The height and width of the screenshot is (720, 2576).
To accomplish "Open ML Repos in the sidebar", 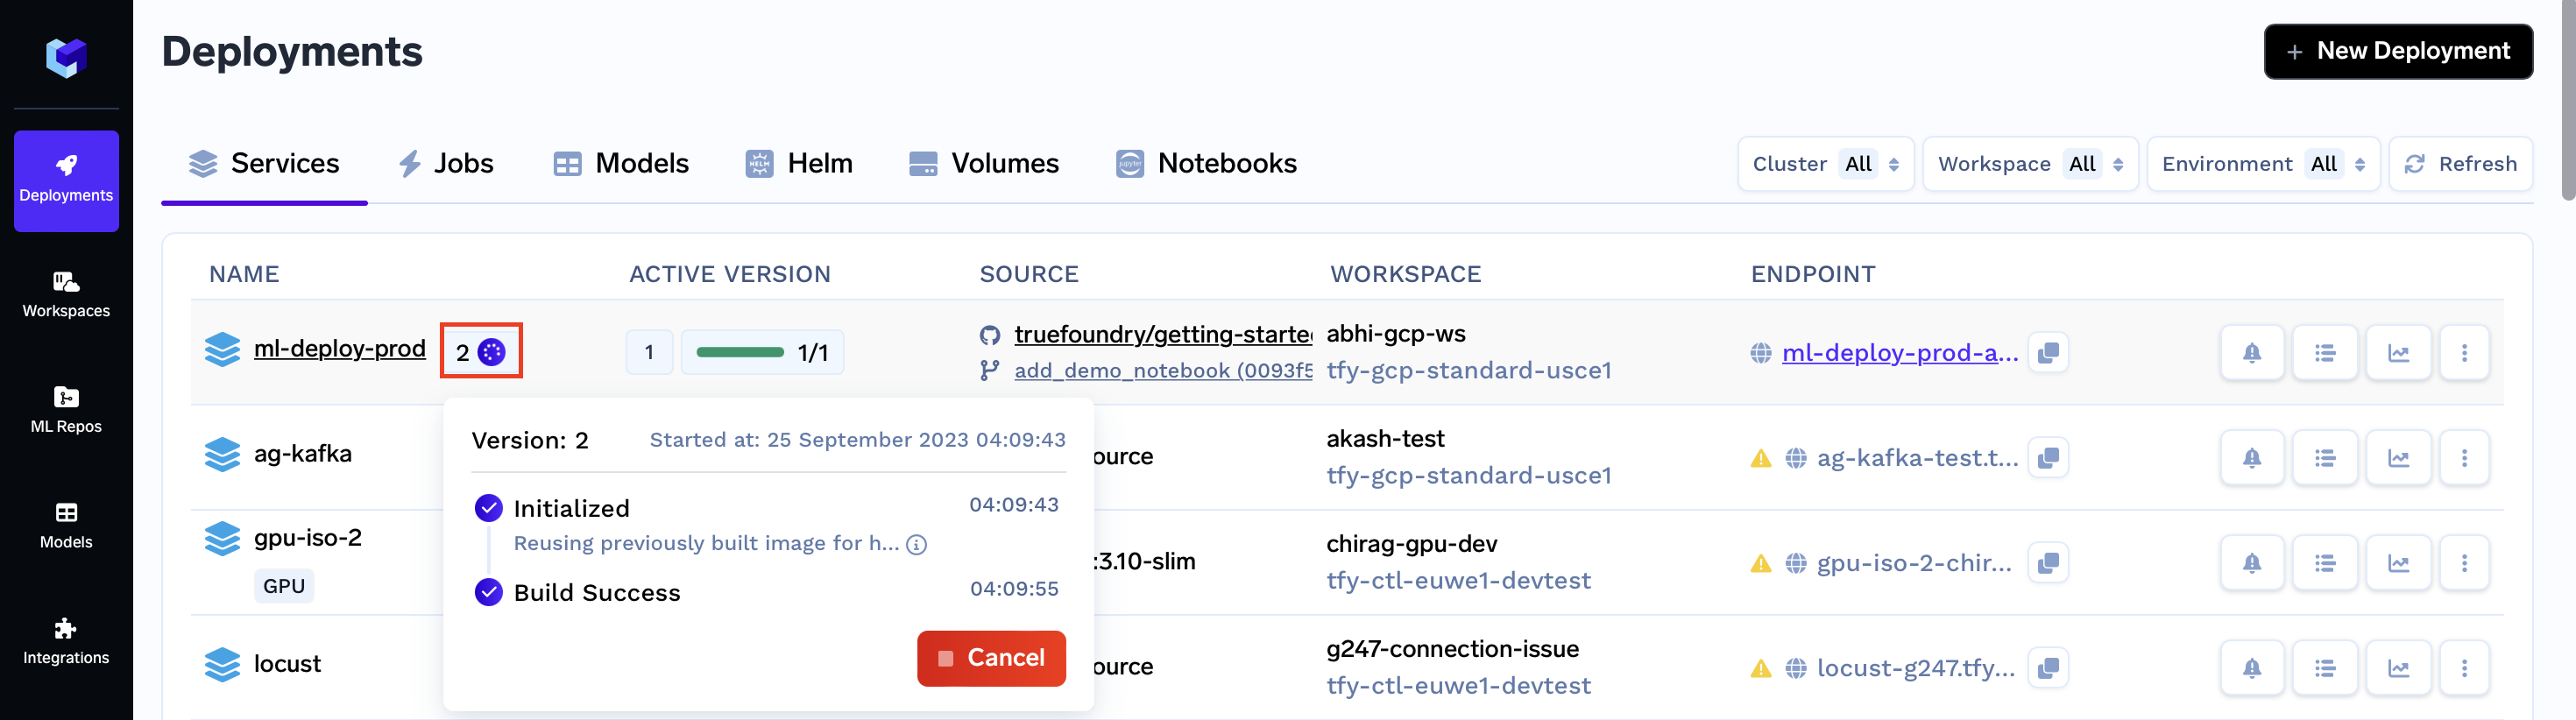I will 66,410.
